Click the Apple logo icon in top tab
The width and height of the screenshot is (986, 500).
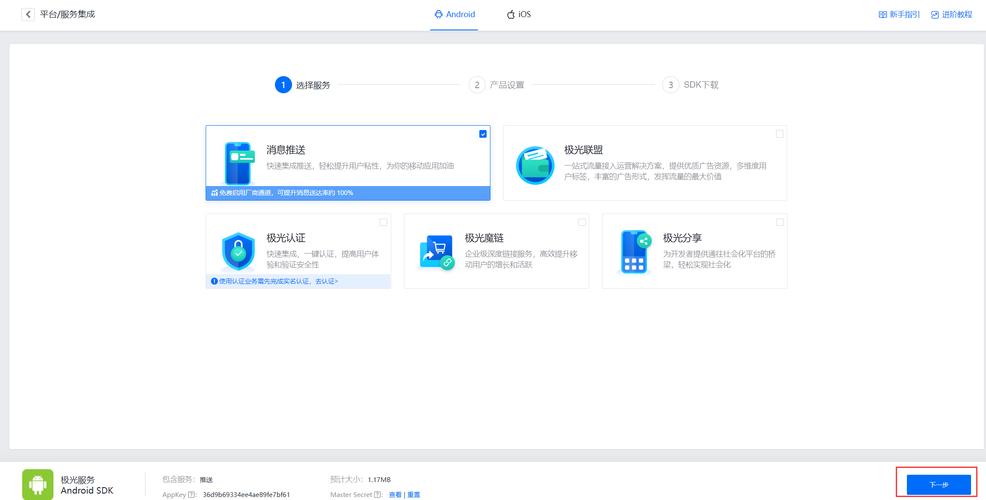(x=511, y=14)
